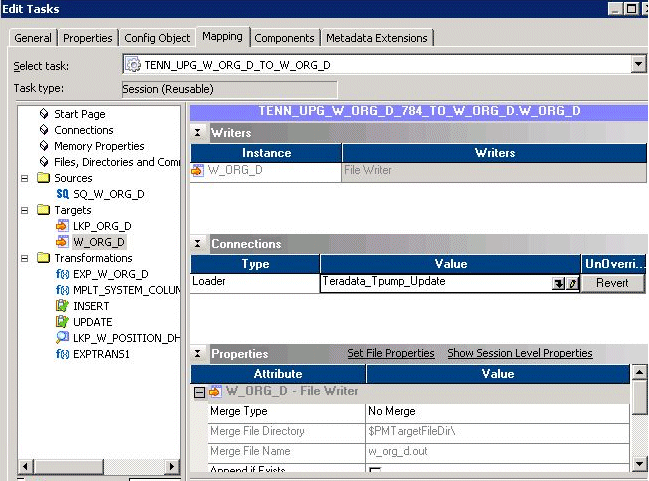Viewport: 649px width, 481px height.
Task: Click the Loader type cell
Action: tap(255, 283)
